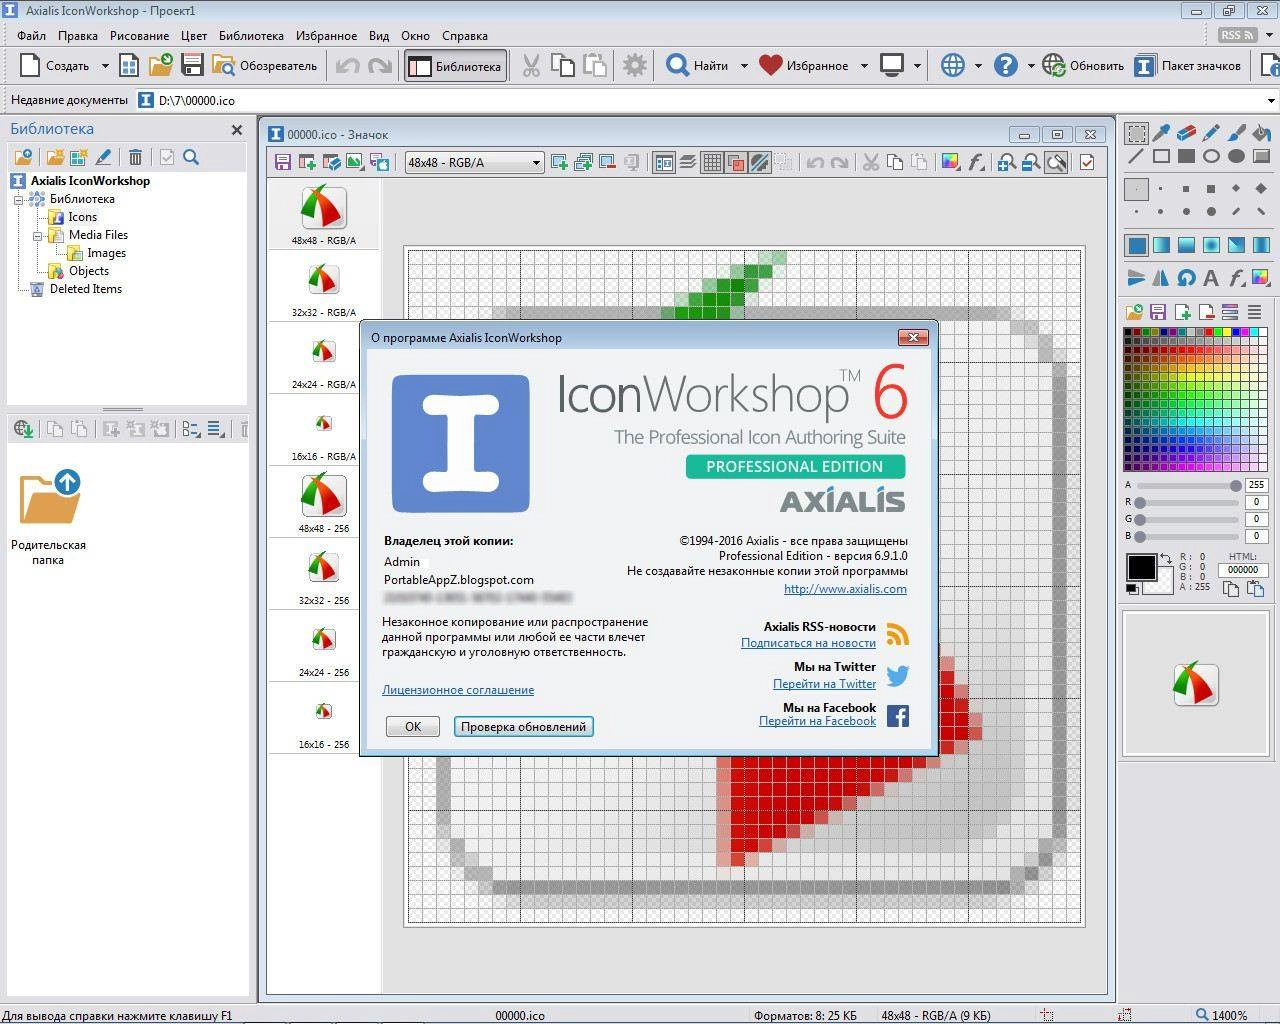1280x1024 pixels.
Task: Open the gear settings icon in main toolbar
Action: 635,66
